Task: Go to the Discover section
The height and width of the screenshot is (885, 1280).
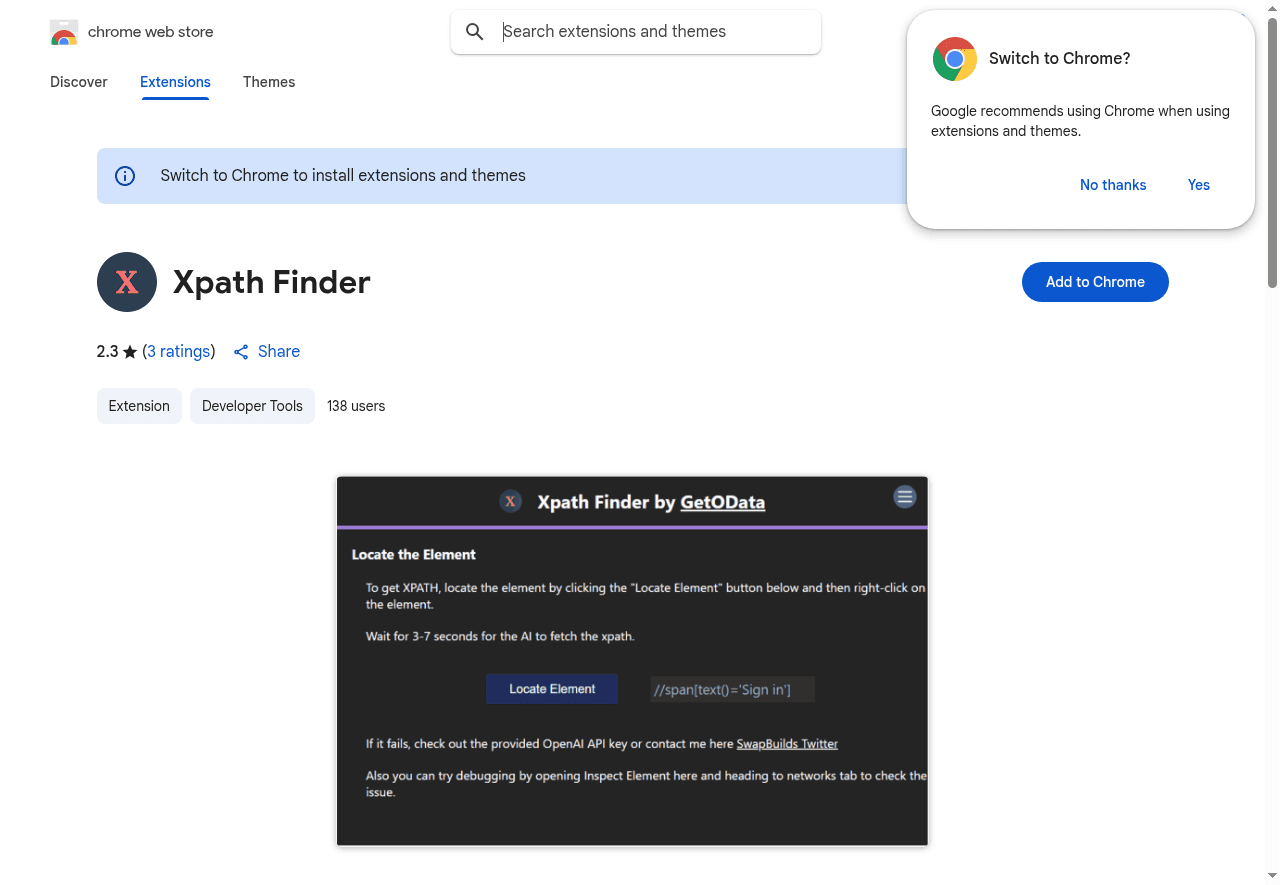Action: (x=78, y=82)
